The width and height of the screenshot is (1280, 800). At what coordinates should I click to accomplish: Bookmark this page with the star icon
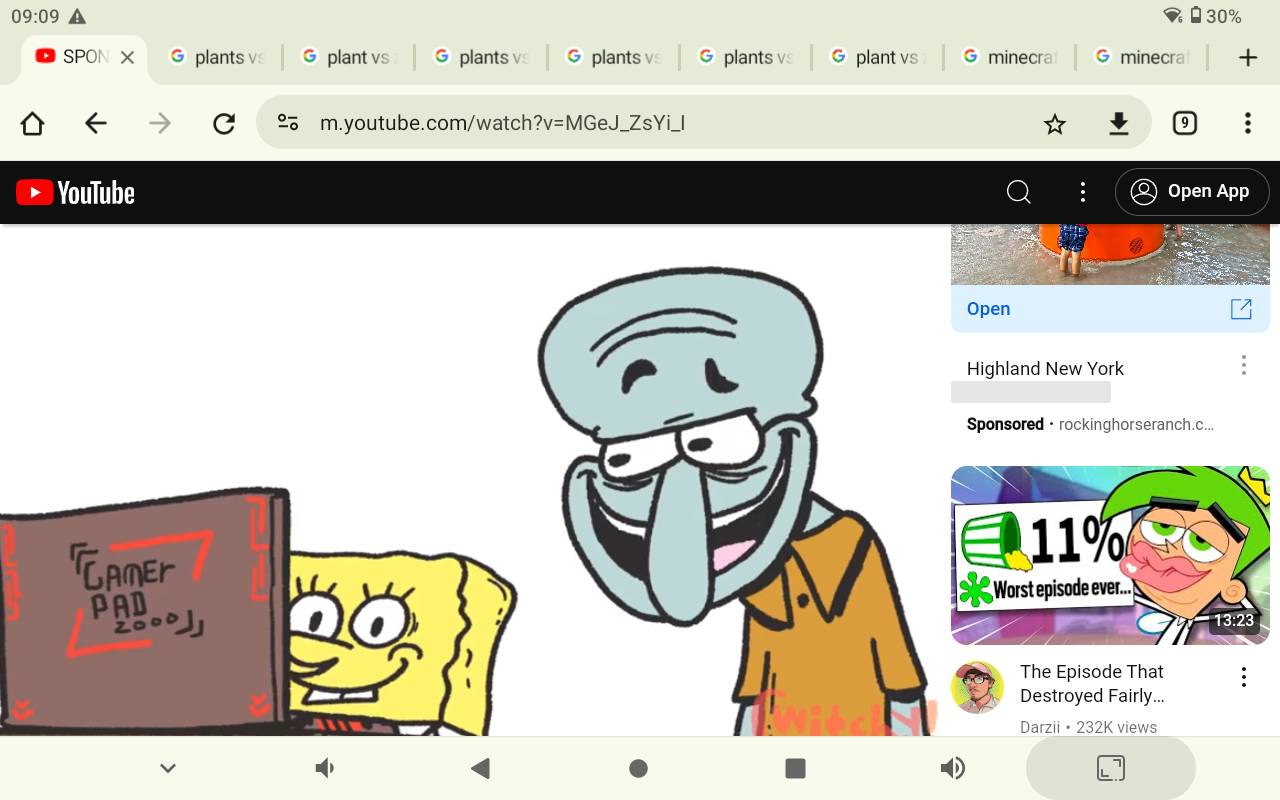coord(1055,123)
